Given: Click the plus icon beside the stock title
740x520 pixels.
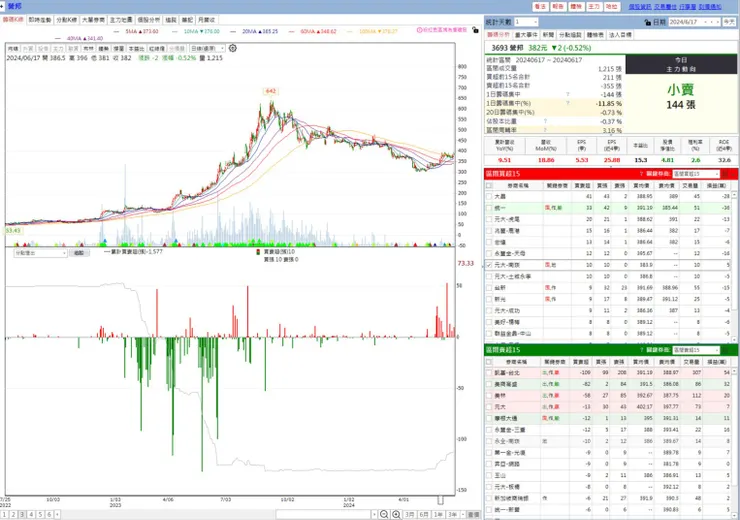Looking at the screenshot, I should (2, 6).
